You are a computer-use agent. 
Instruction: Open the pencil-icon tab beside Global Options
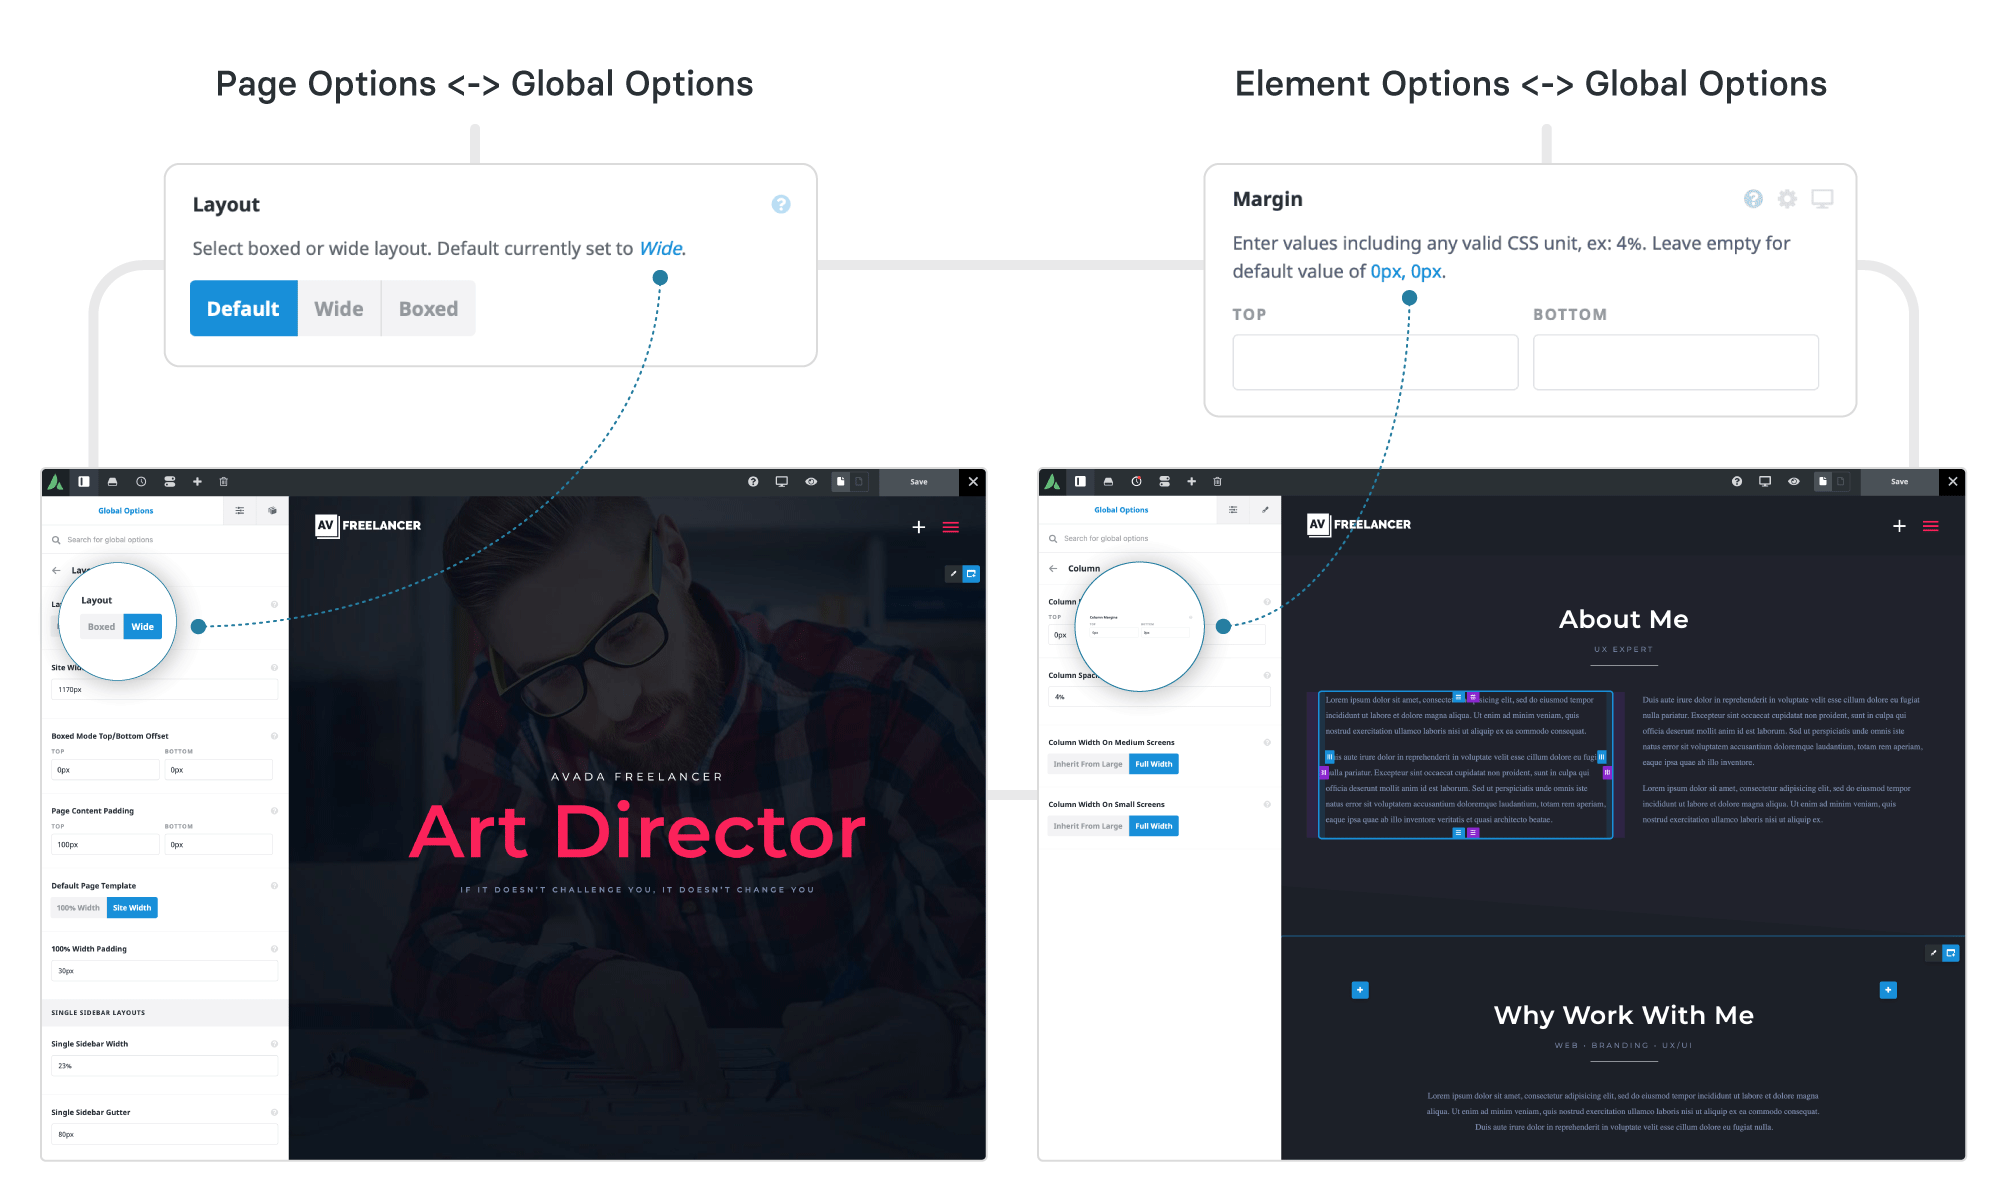pyautogui.click(x=1265, y=510)
